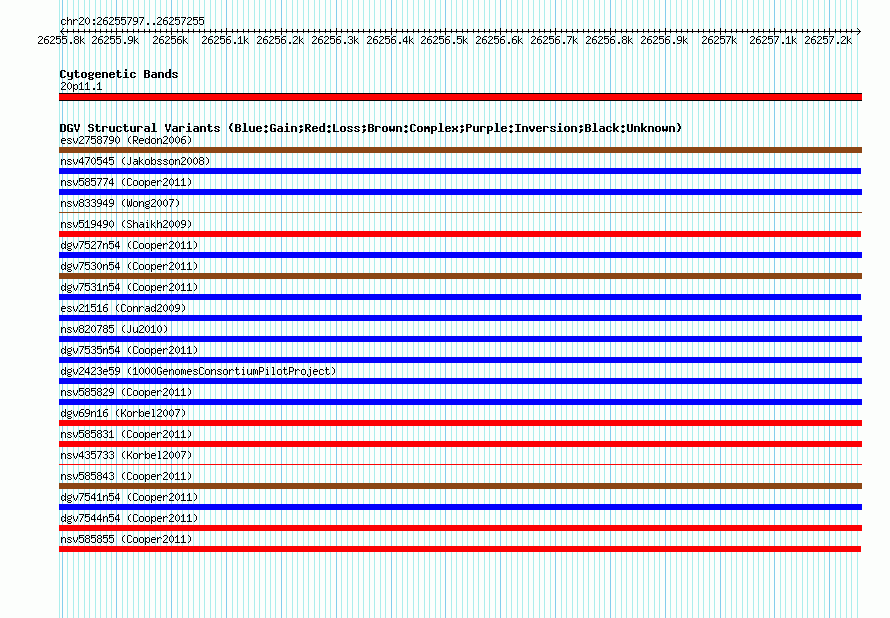890x618 pixels.
Task: Click the red bar below dgv7544n54
Action: (460, 528)
